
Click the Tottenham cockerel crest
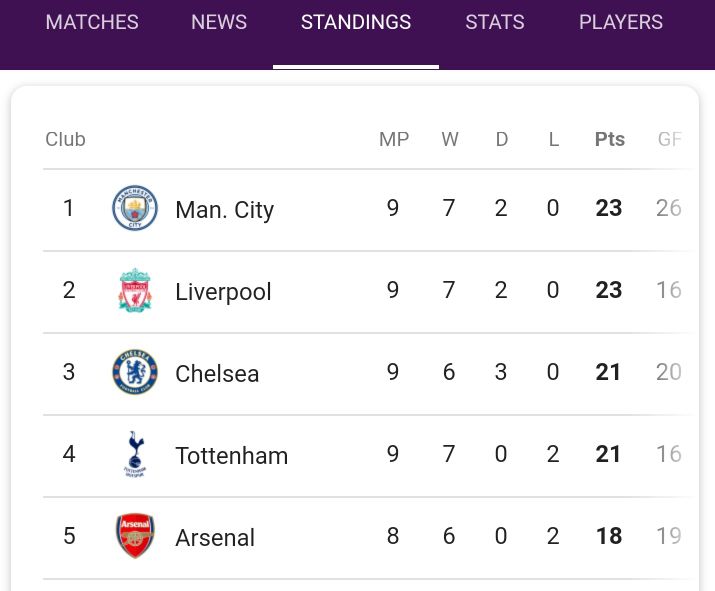click(135, 454)
